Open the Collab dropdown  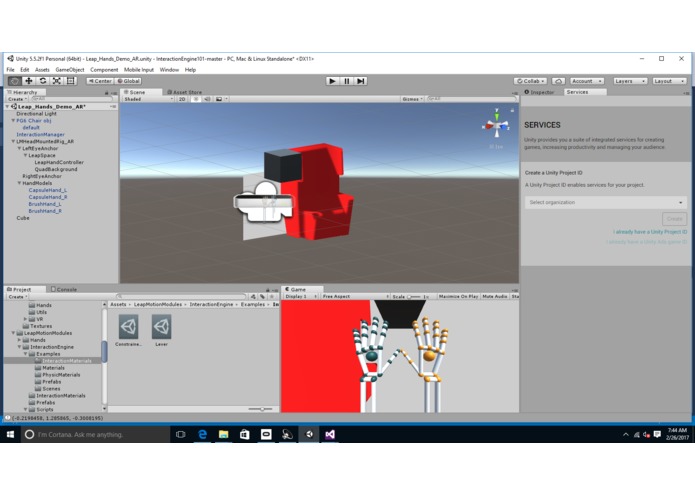pyautogui.click(x=530, y=81)
